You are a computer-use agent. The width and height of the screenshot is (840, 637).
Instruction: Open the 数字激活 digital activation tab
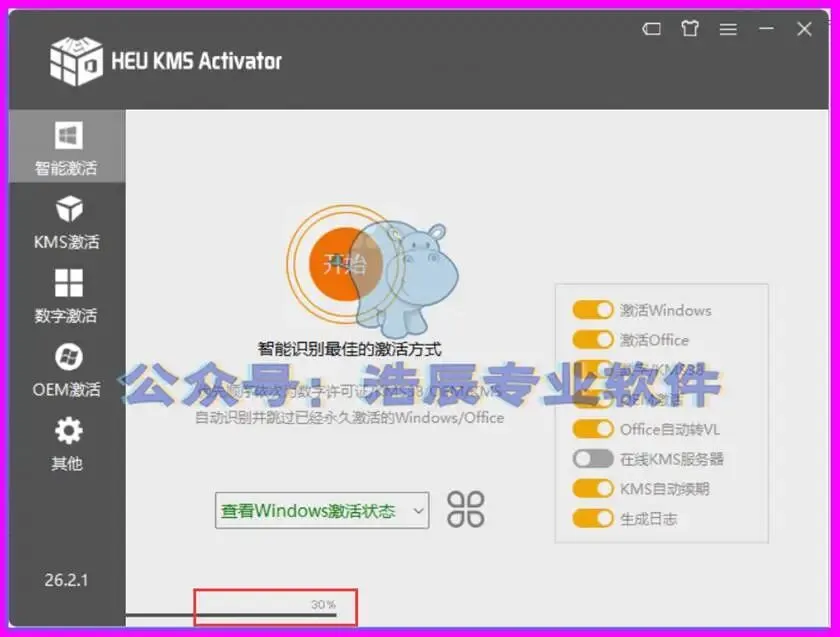tap(67, 296)
